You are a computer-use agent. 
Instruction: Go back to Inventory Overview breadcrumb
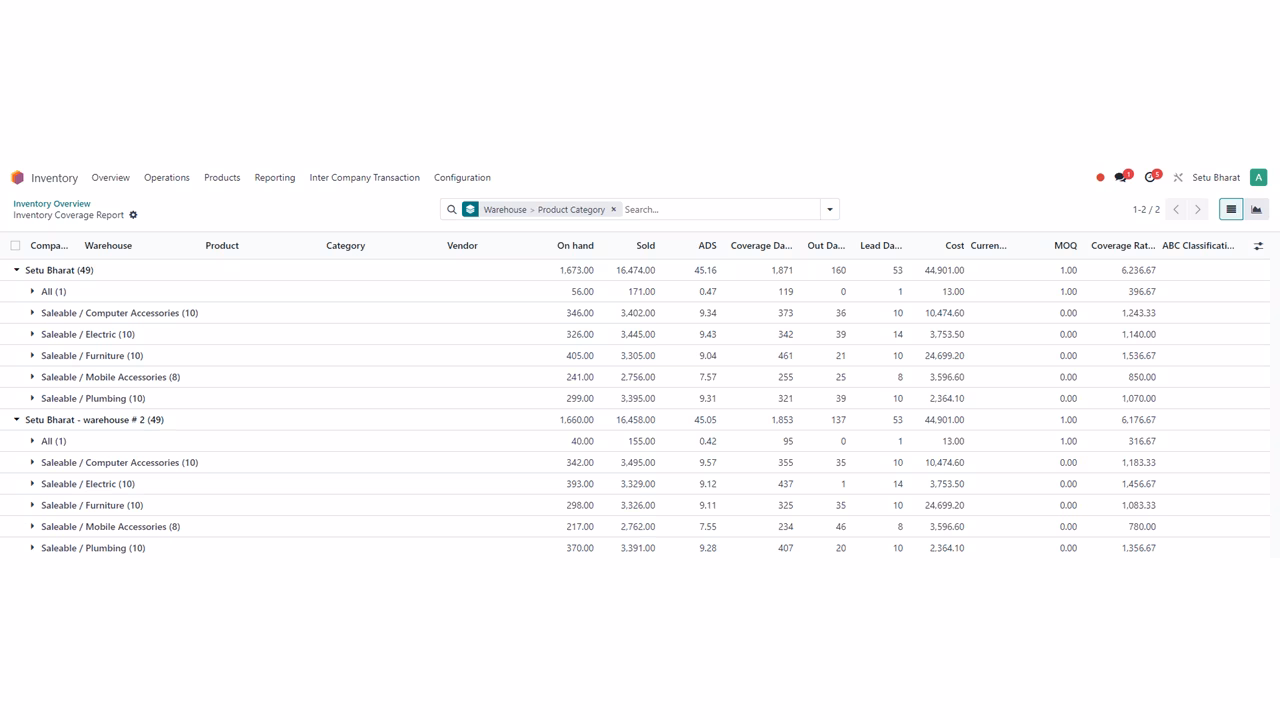pos(52,204)
